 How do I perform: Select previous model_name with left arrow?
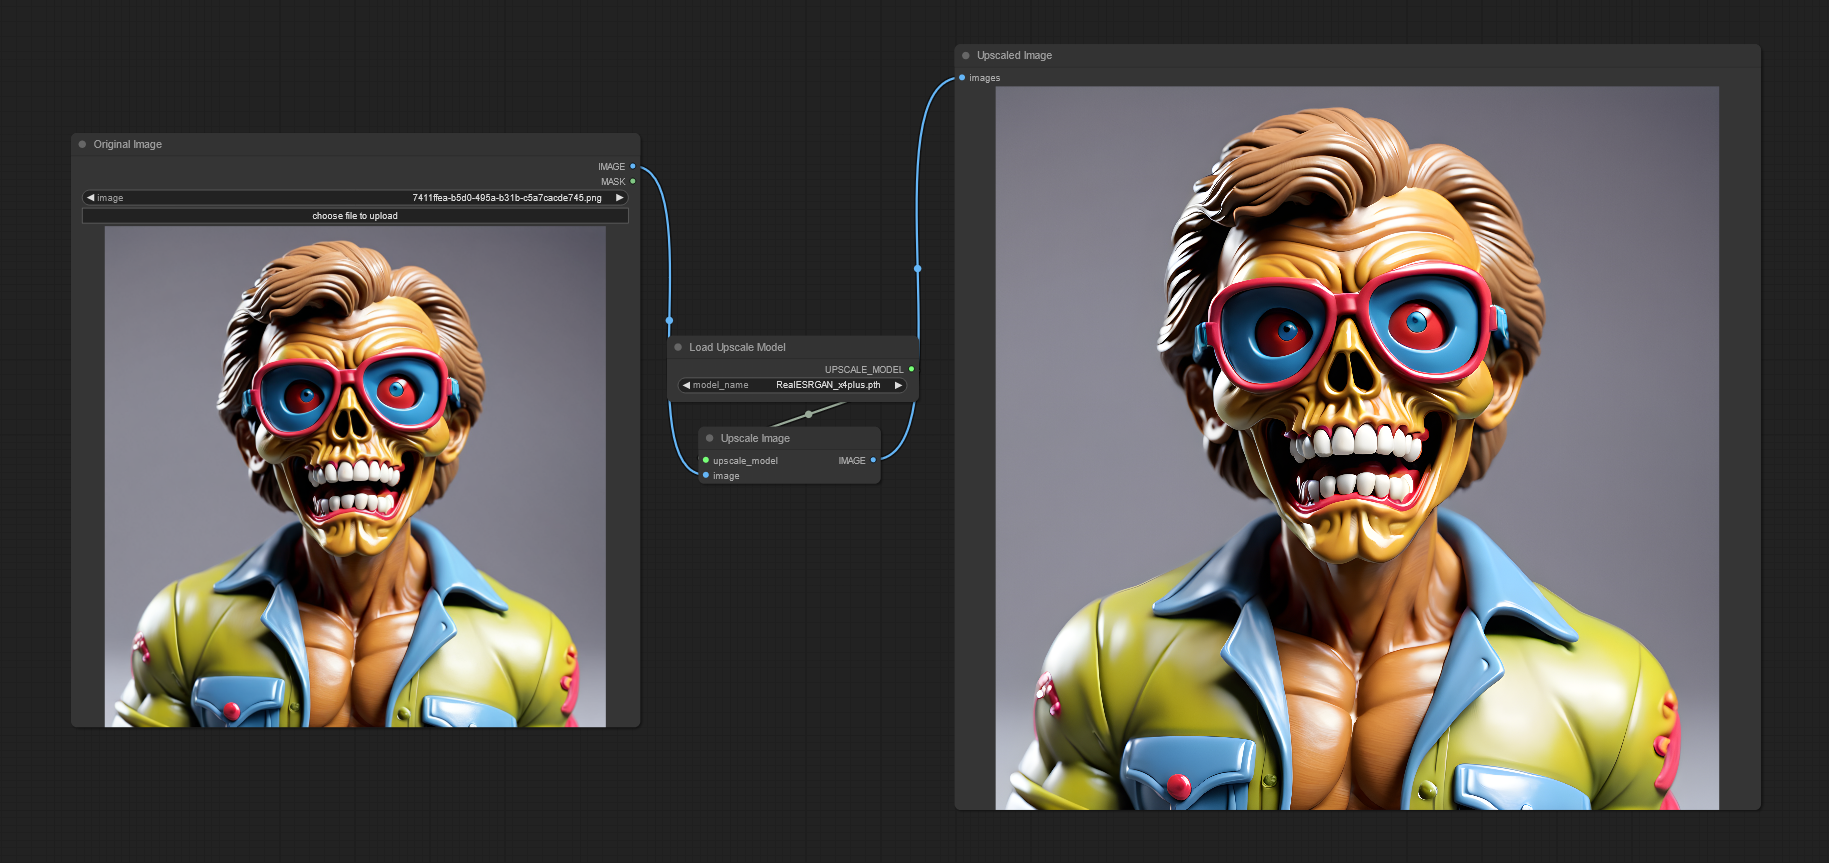tap(686, 385)
